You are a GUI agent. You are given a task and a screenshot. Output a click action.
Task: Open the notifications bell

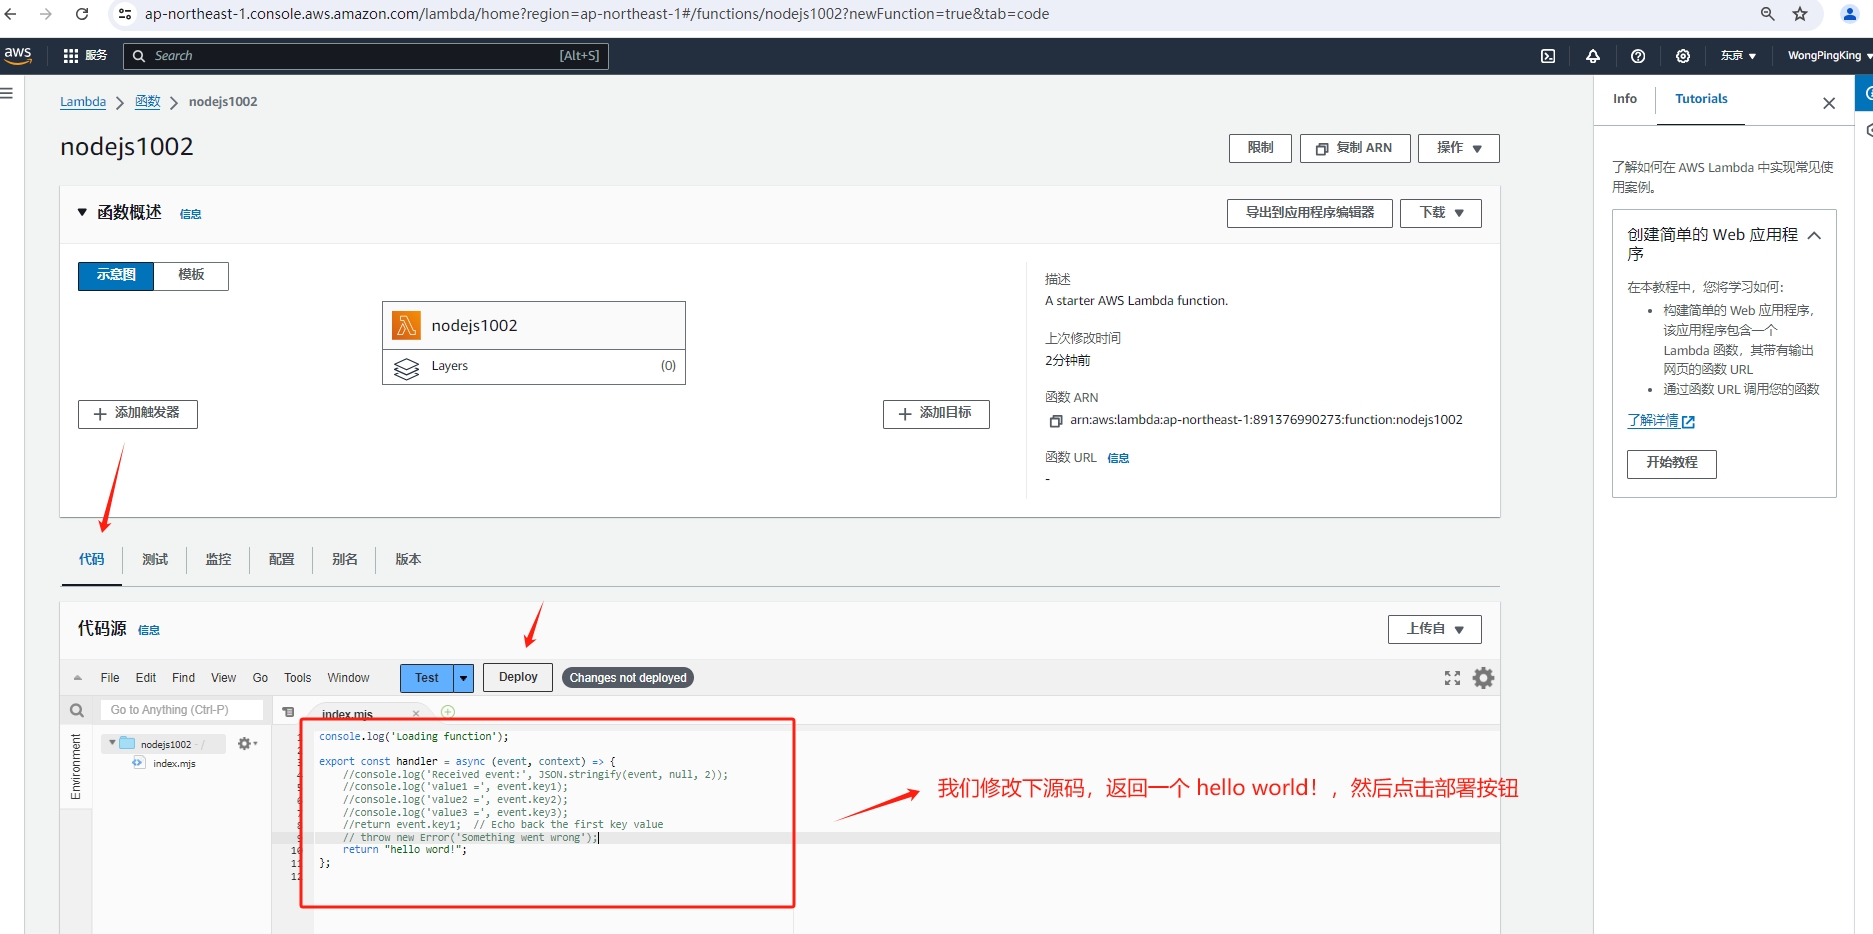[1593, 56]
